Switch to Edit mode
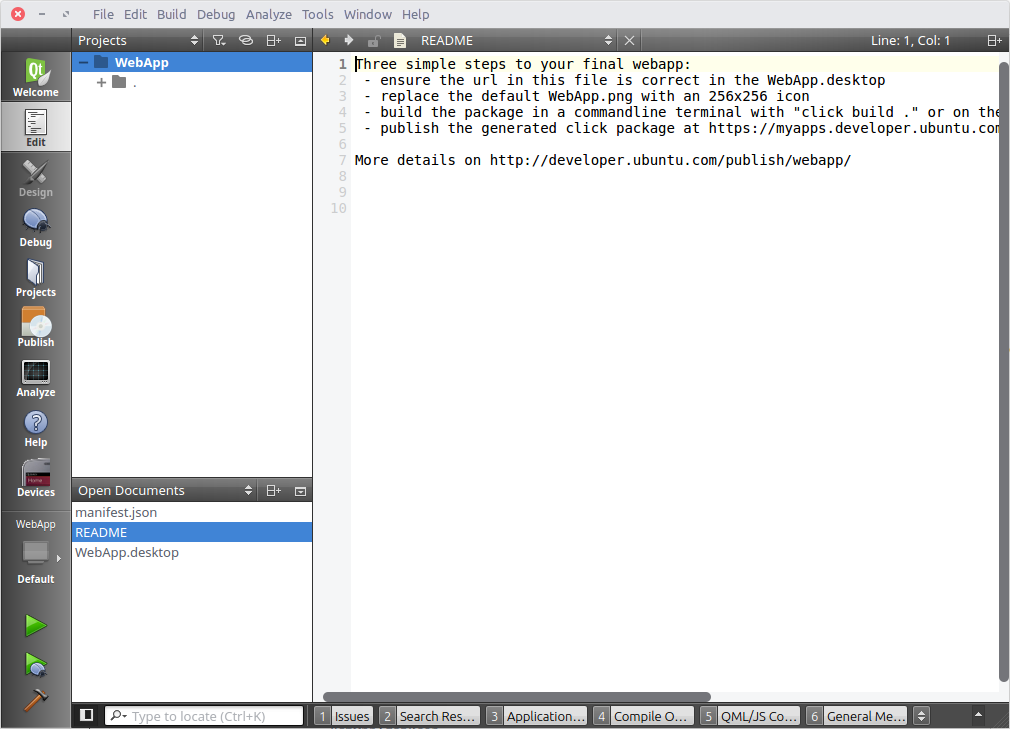This screenshot has width=1010, height=729. (35, 127)
